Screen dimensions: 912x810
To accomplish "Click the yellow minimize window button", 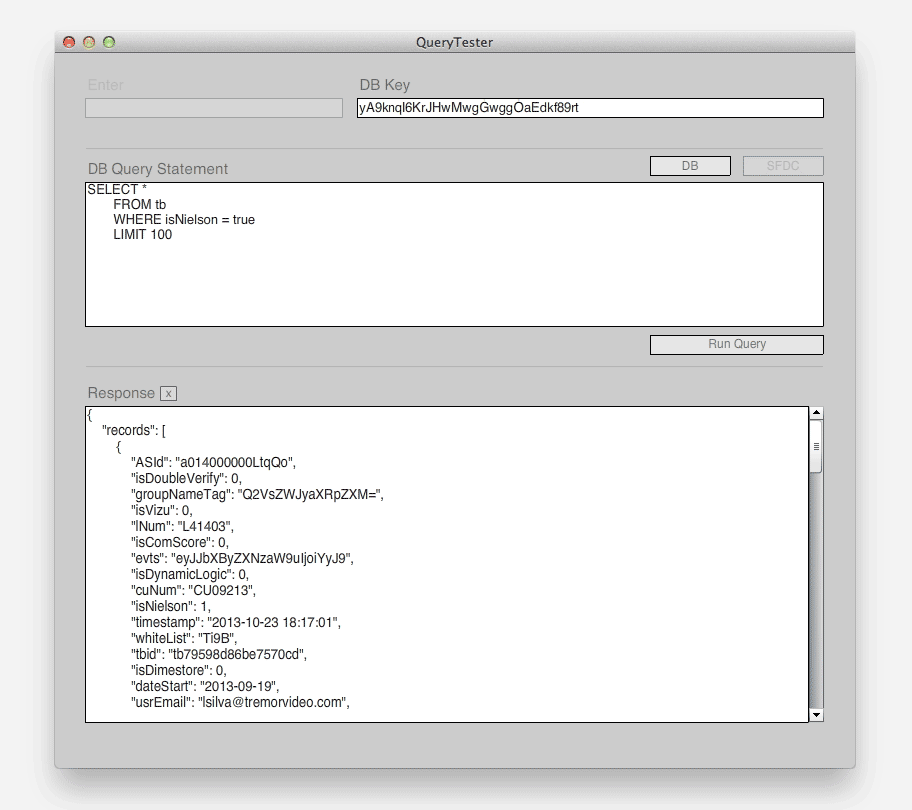I will pos(89,42).
